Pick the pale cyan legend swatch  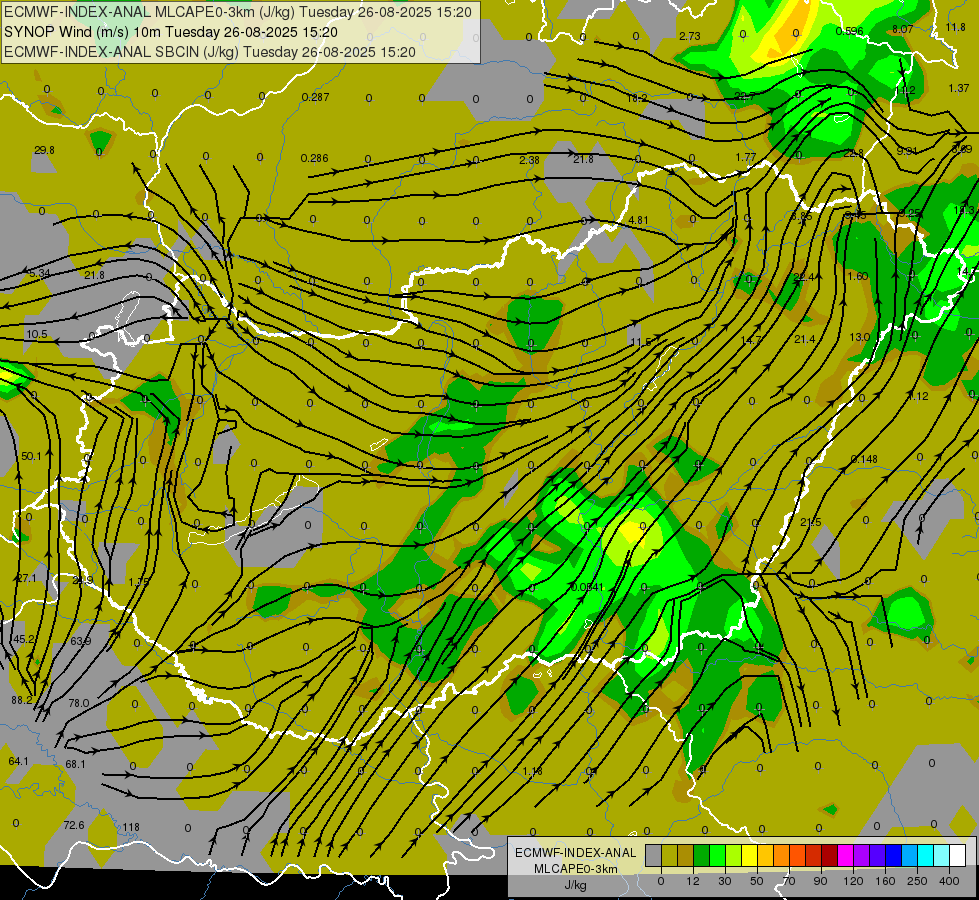(x=943, y=855)
